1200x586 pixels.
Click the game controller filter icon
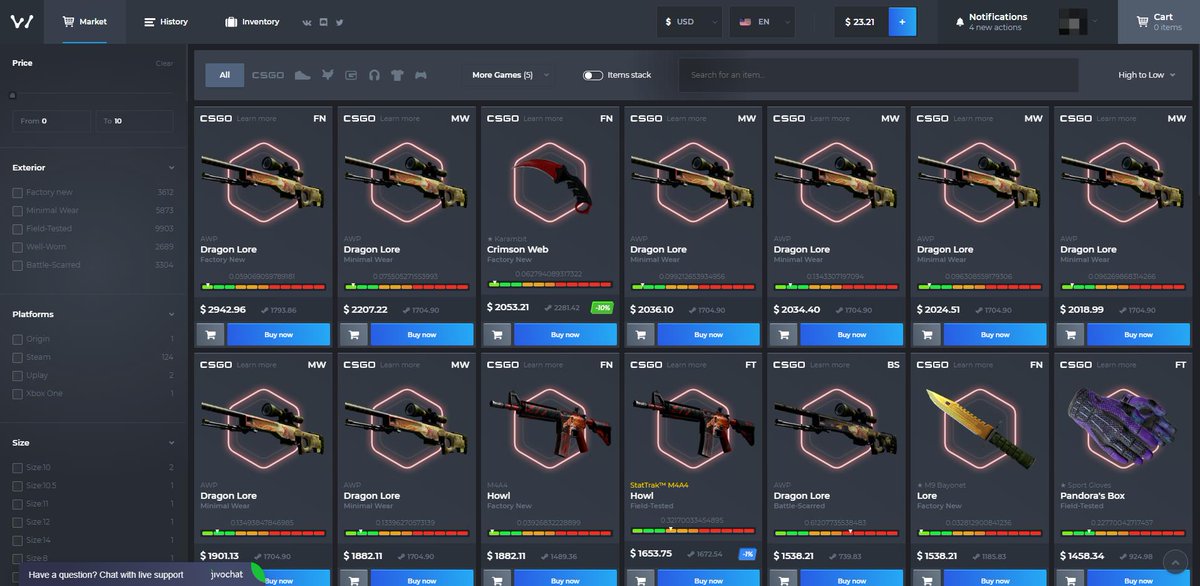(x=423, y=74)
